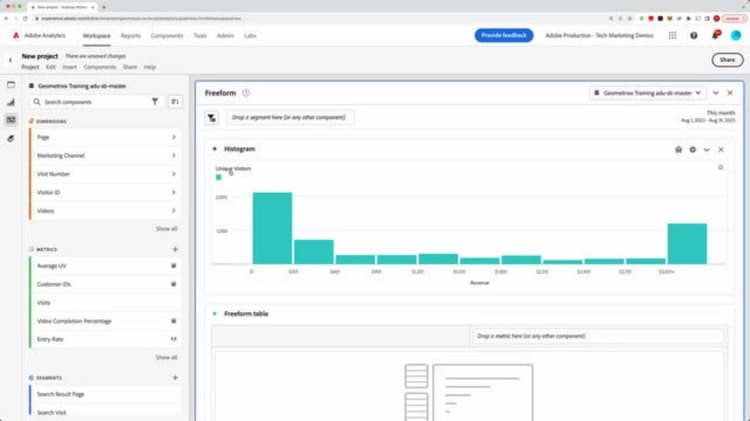Open the Panels icon in left rail
Viewport: 750px width, 421px height.
tap(11, 85)
